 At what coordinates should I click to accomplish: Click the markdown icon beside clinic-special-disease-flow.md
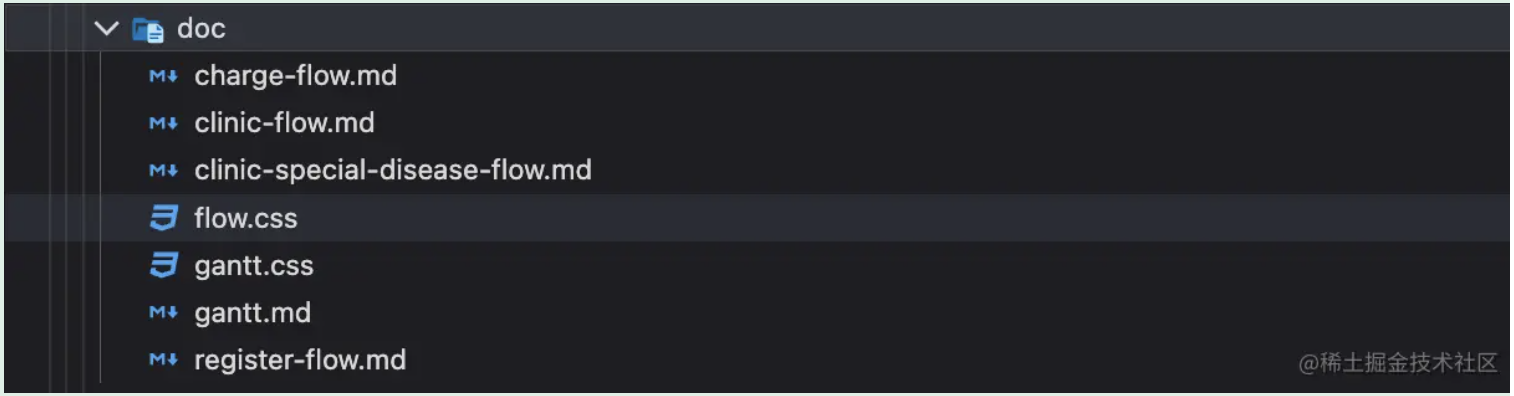[x=163, y=171]
